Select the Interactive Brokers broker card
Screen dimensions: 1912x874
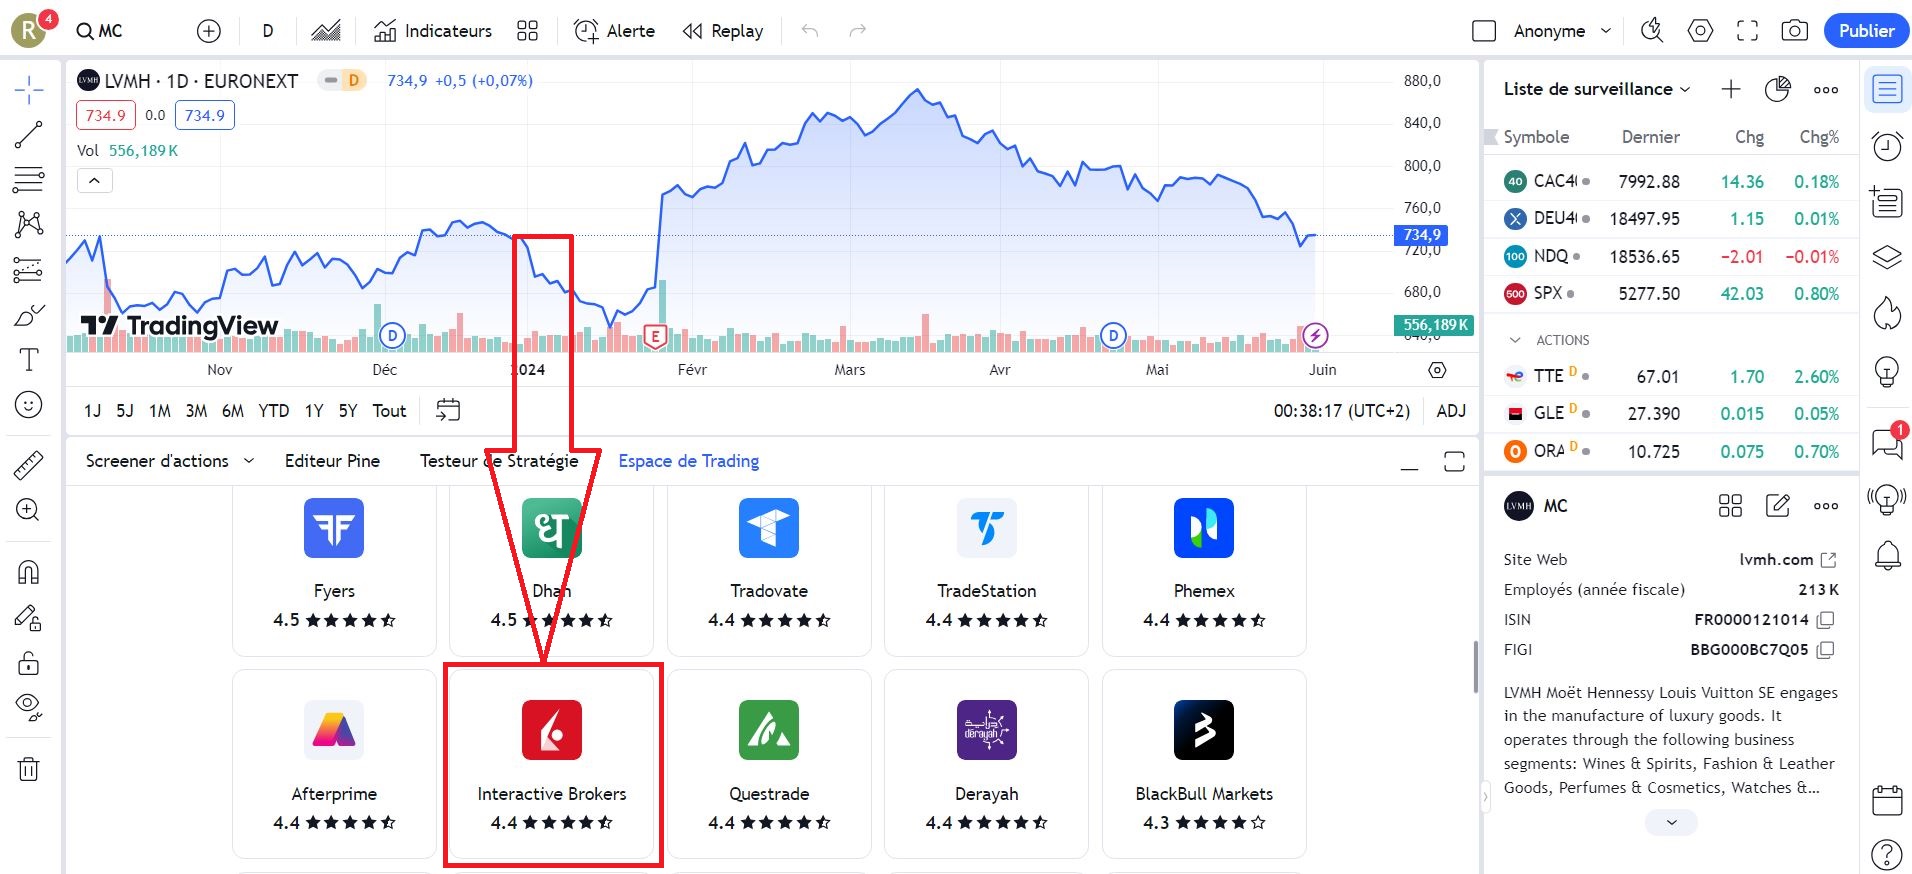[552, 765]
